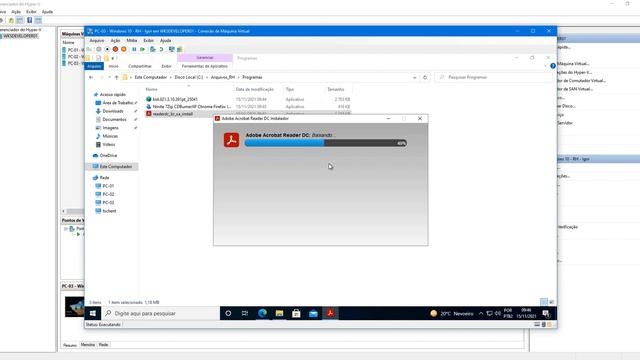Click the refresh icon beside the address bar
The height and width of the screenshot is (360, 640).
(x=425, y=77)
